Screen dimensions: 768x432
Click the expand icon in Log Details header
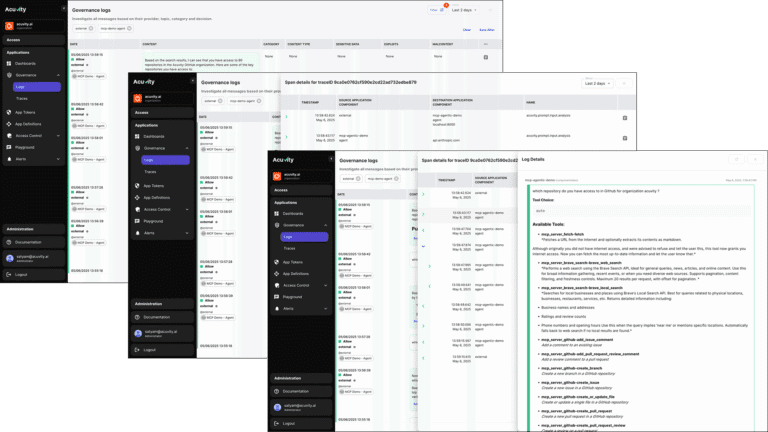tap(738, 159)
